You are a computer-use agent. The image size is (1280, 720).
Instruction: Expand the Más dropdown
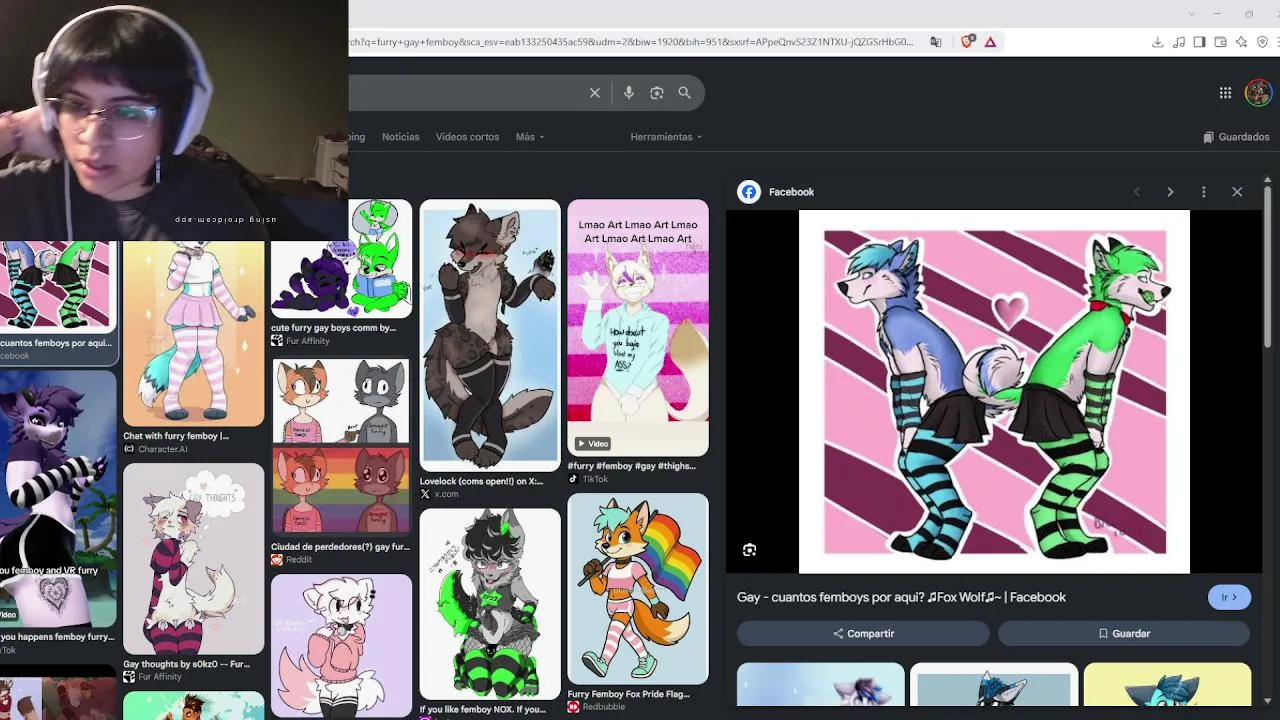tap(530, 137)
